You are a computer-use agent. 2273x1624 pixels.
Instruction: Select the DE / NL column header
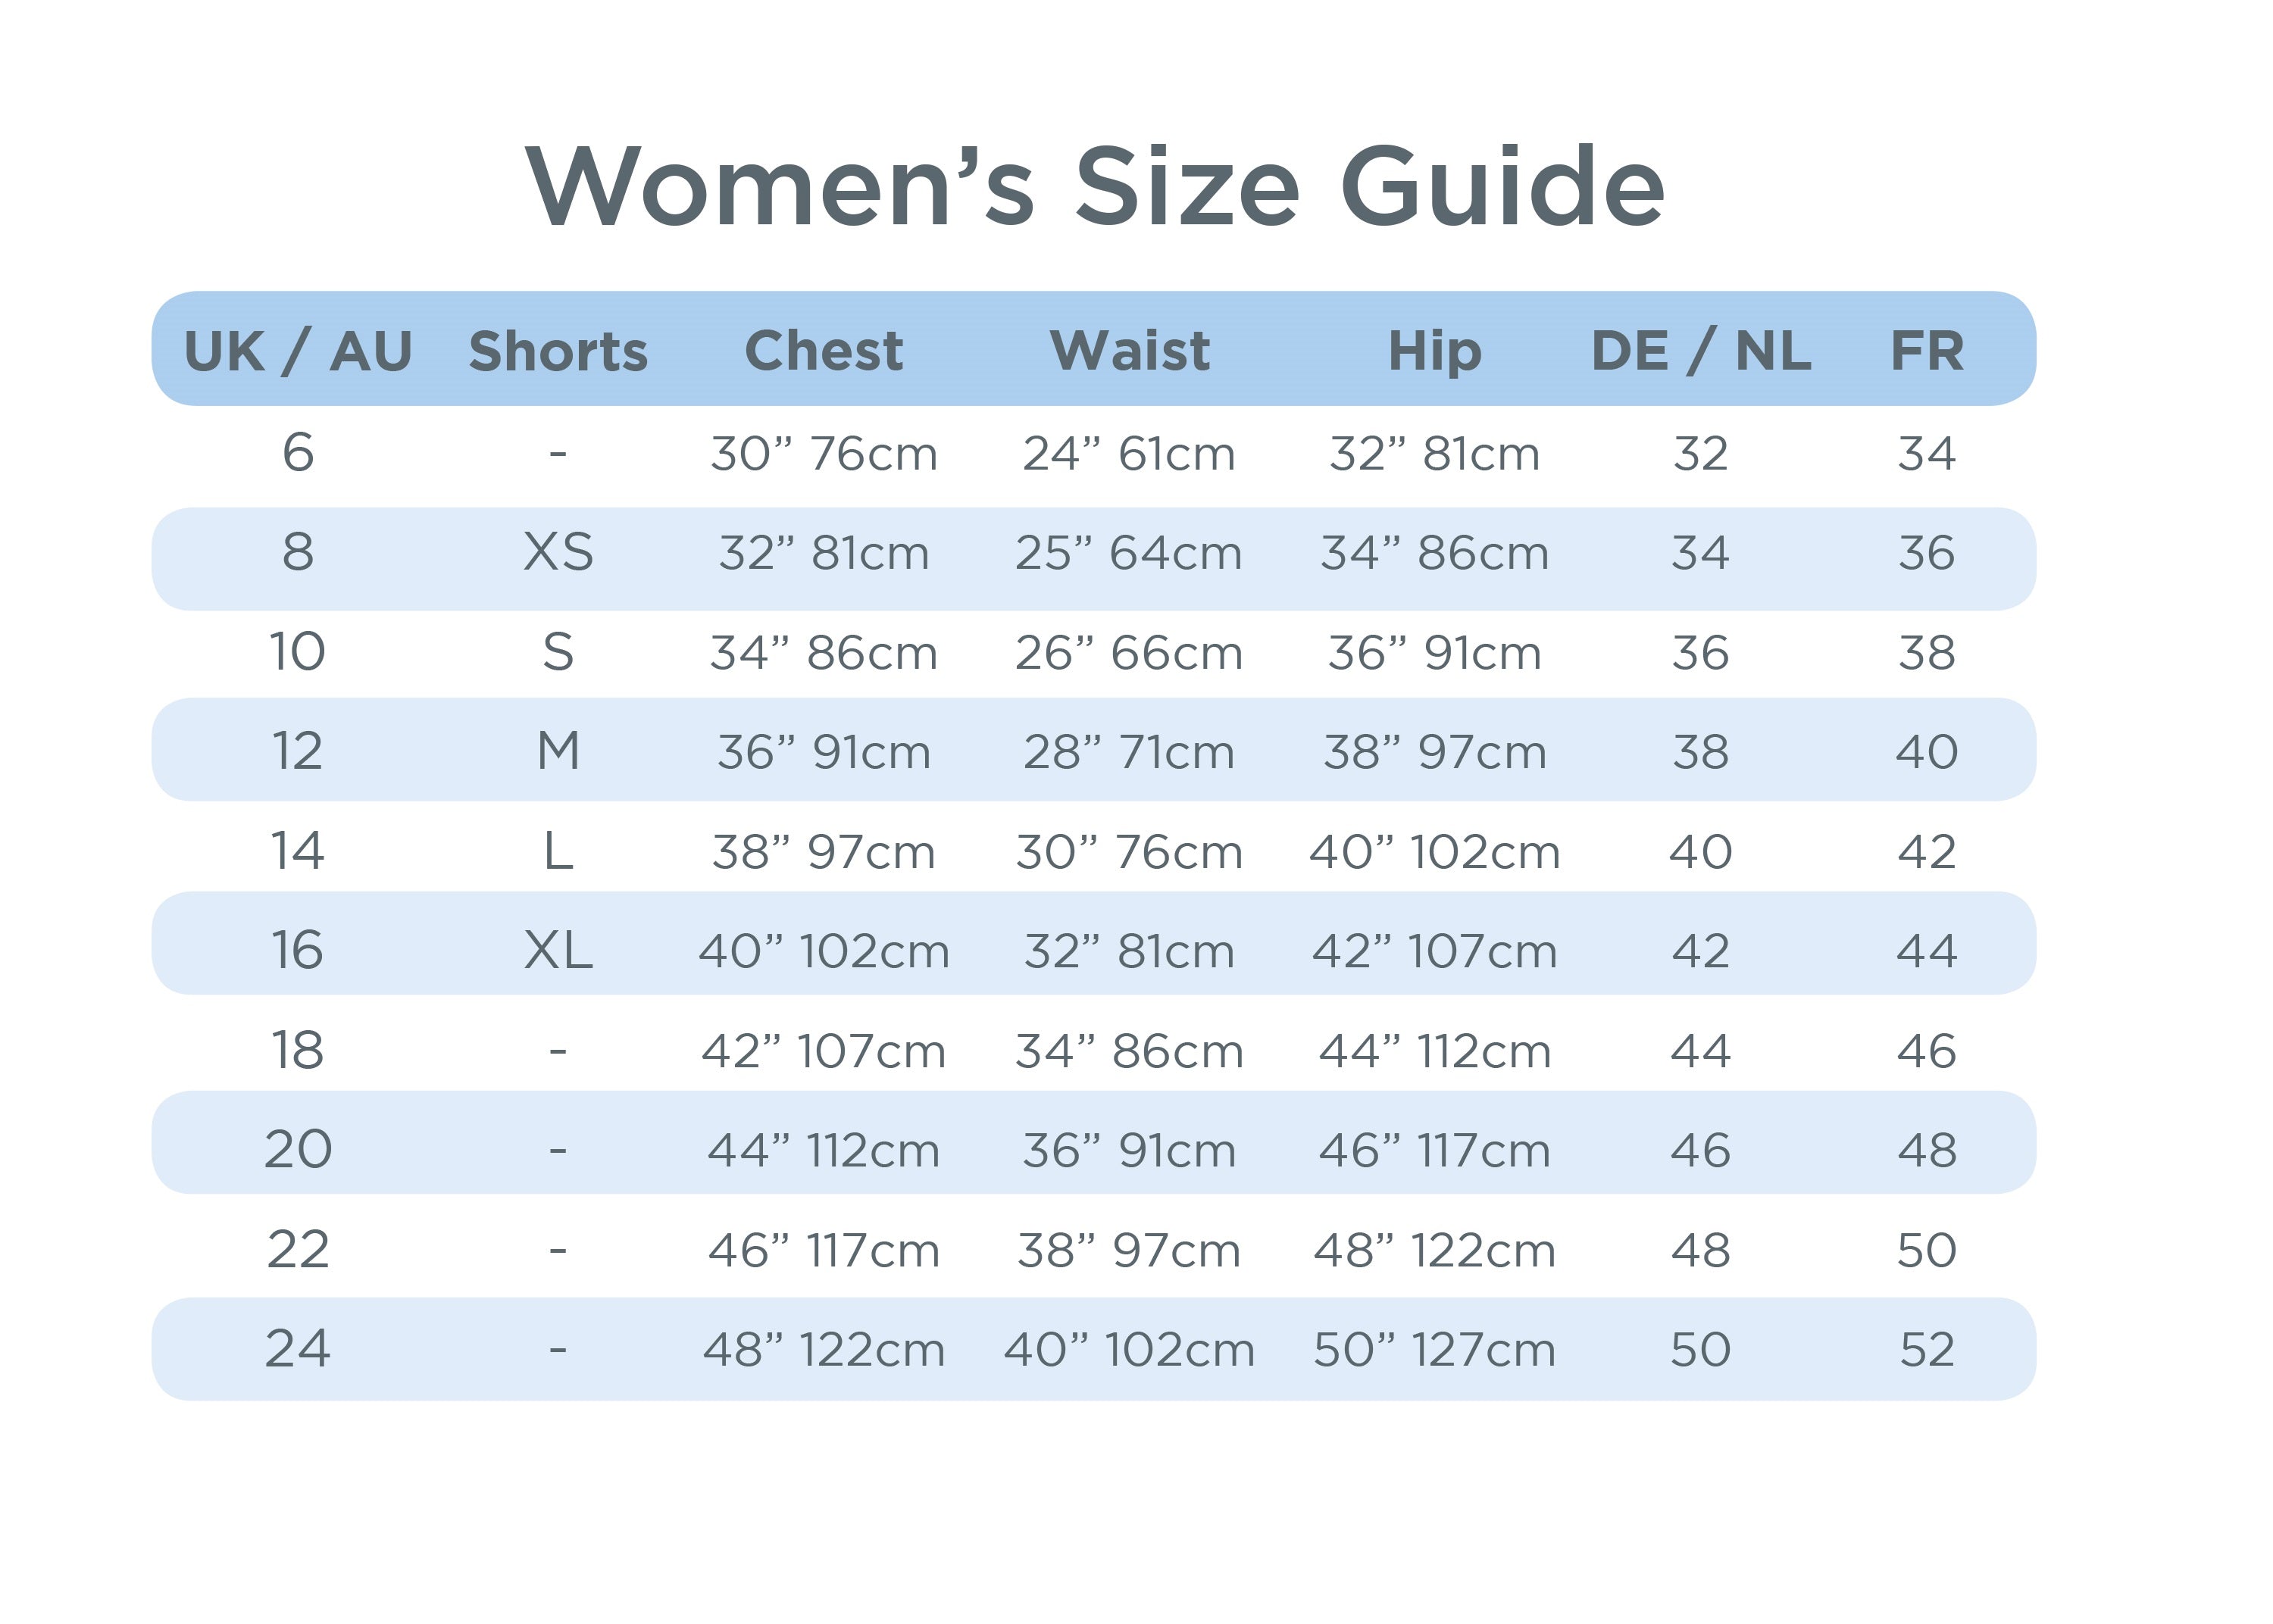1701,351
